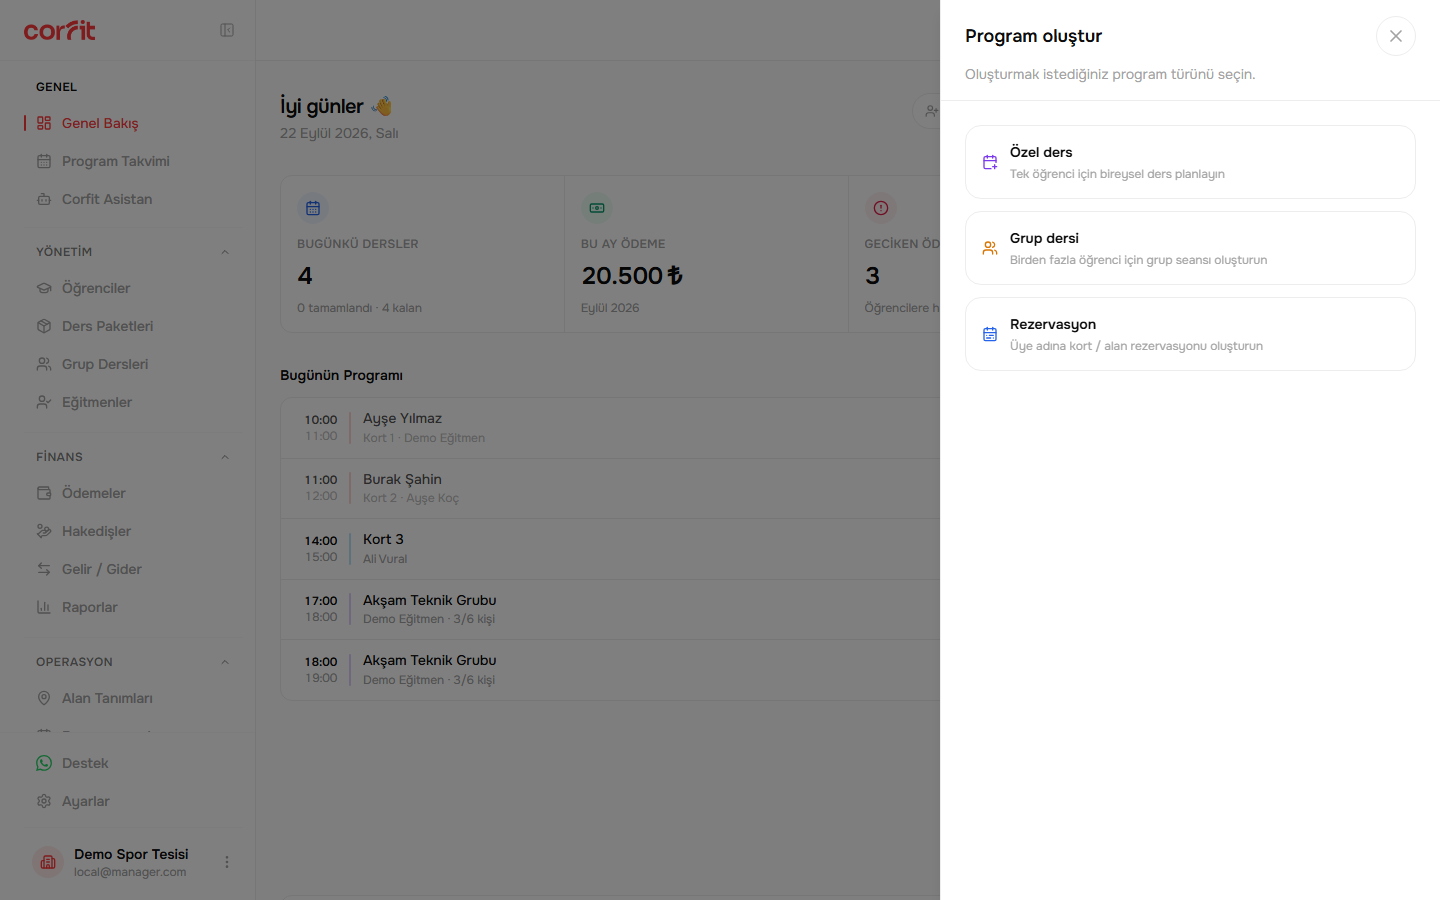Screen dimensions: 1440x900
Task: Collapse the YÖNETİM section
Action: point(225,252)
